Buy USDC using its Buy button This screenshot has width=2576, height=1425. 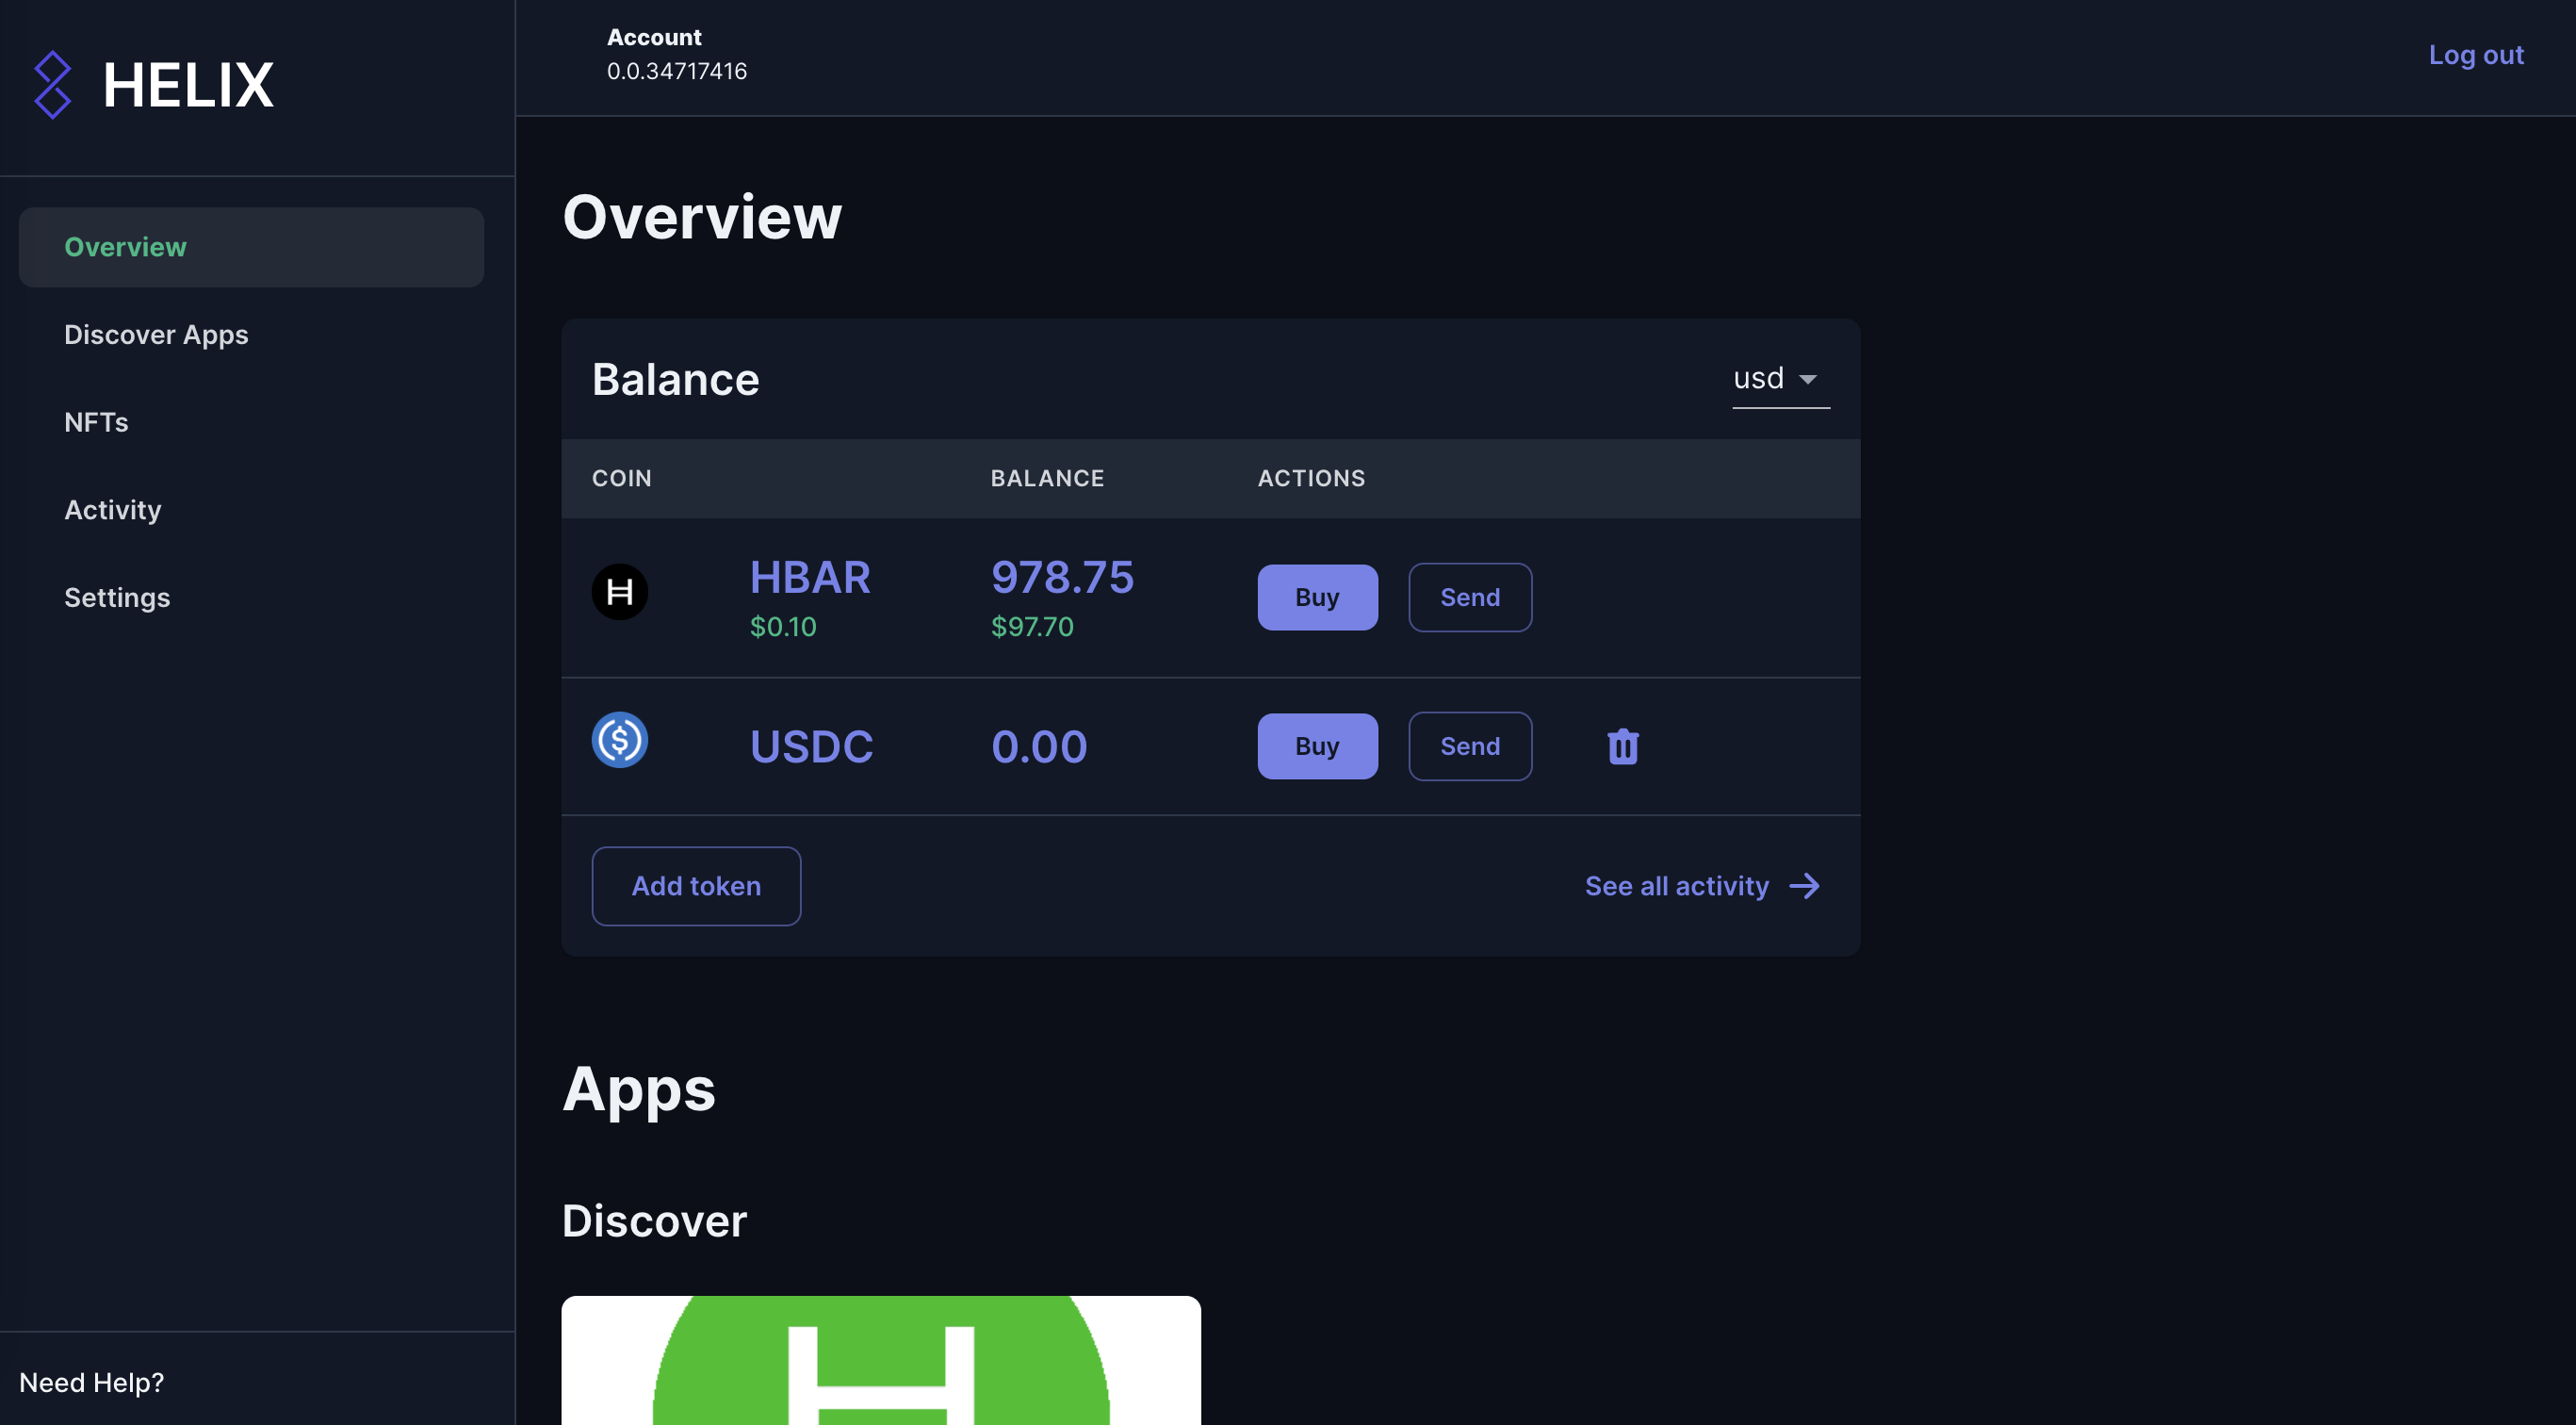point(1317,746)
